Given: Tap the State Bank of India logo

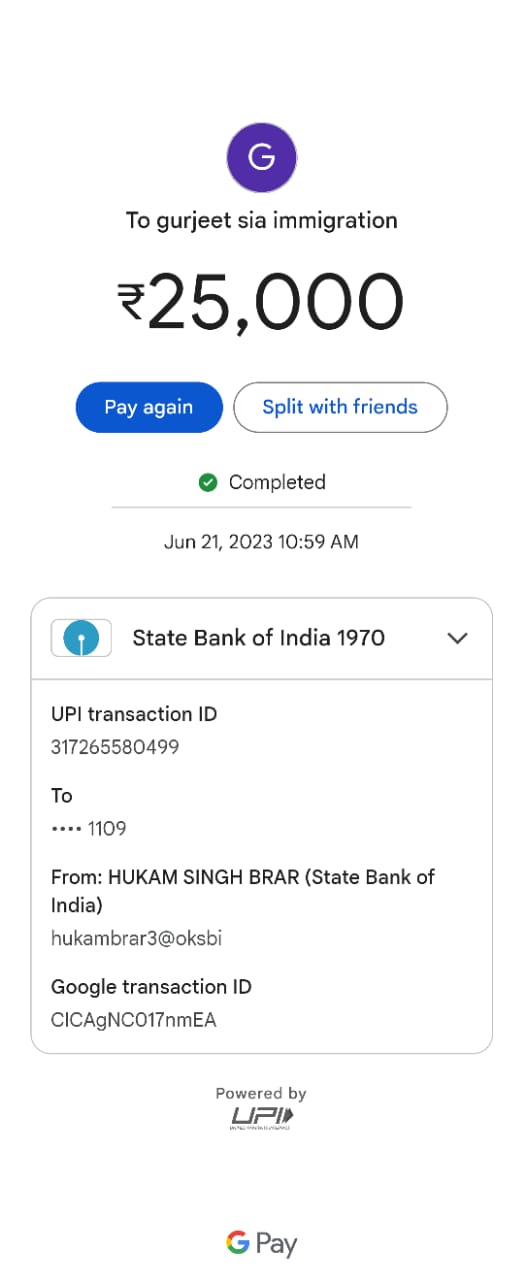Looking at the screenshot, I should tap(81, 638).
